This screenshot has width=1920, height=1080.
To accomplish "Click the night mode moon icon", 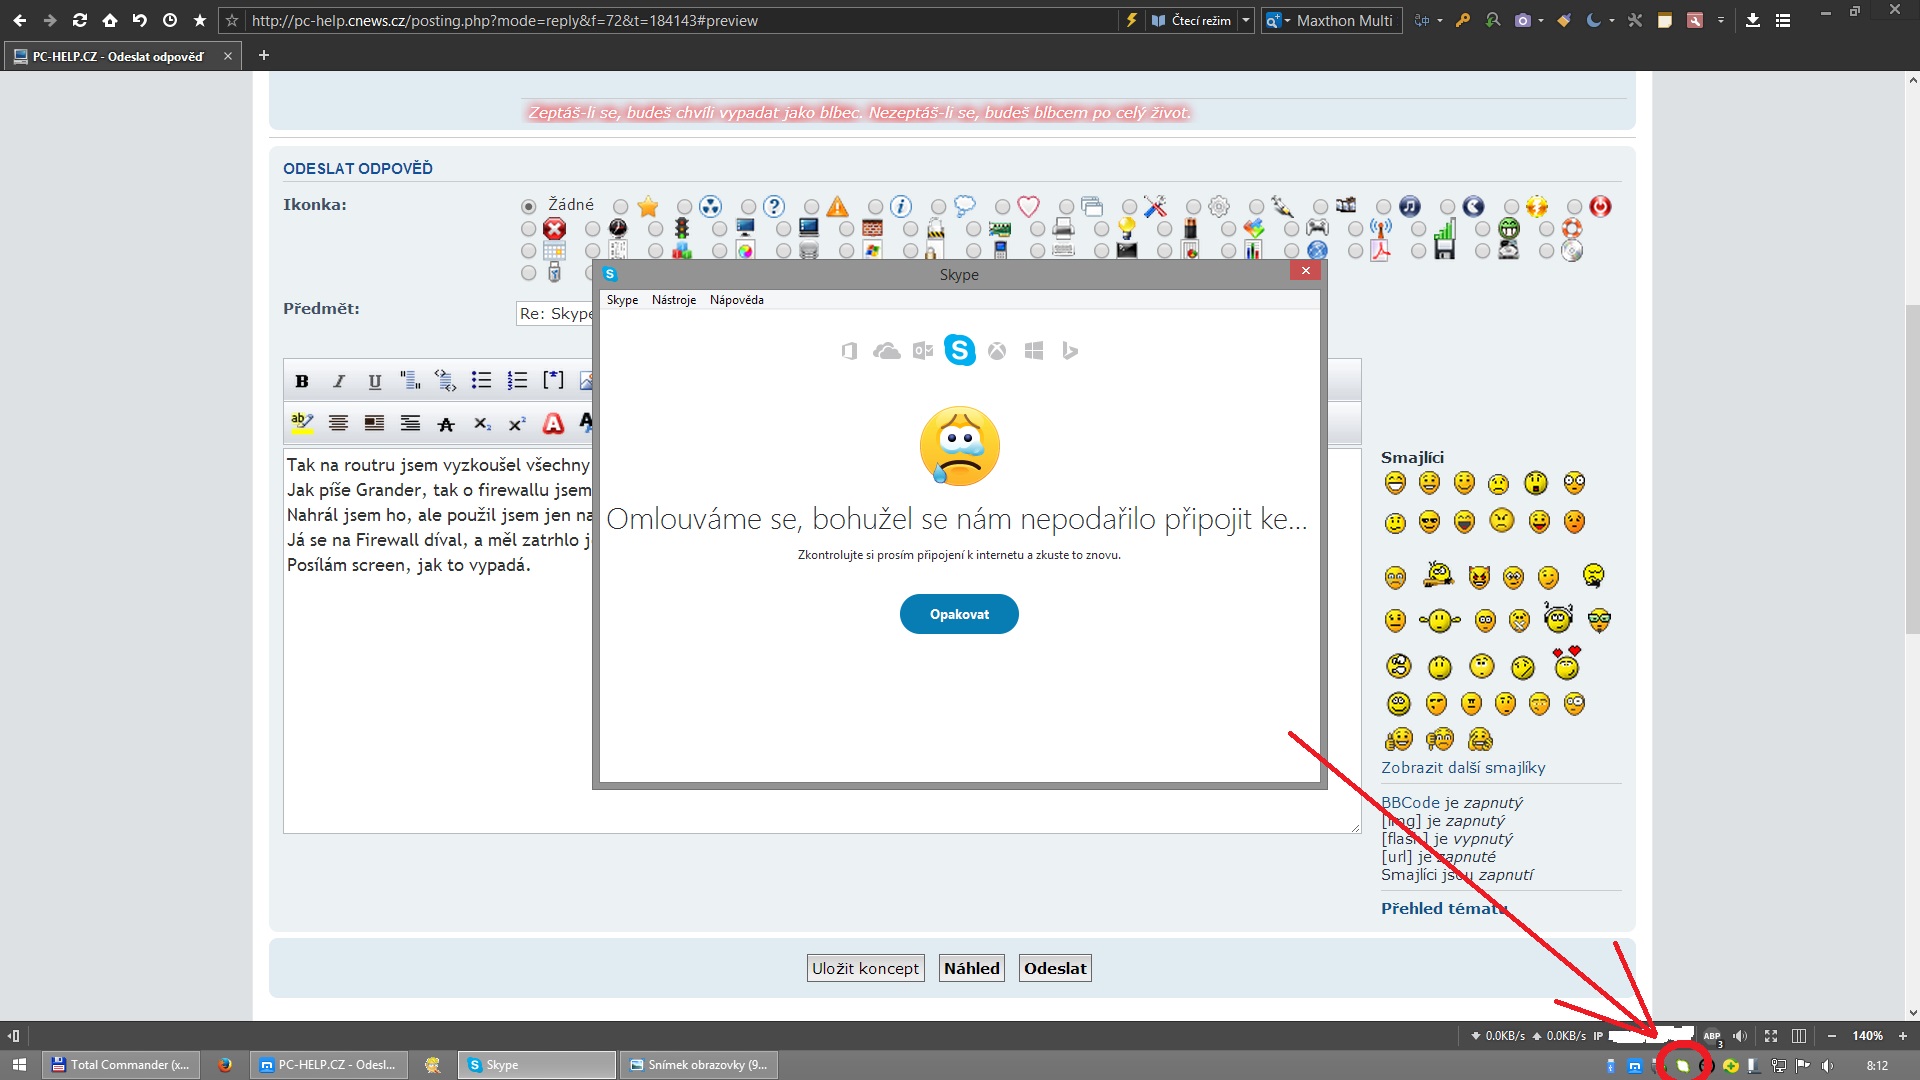I will tap(1593, 20).
